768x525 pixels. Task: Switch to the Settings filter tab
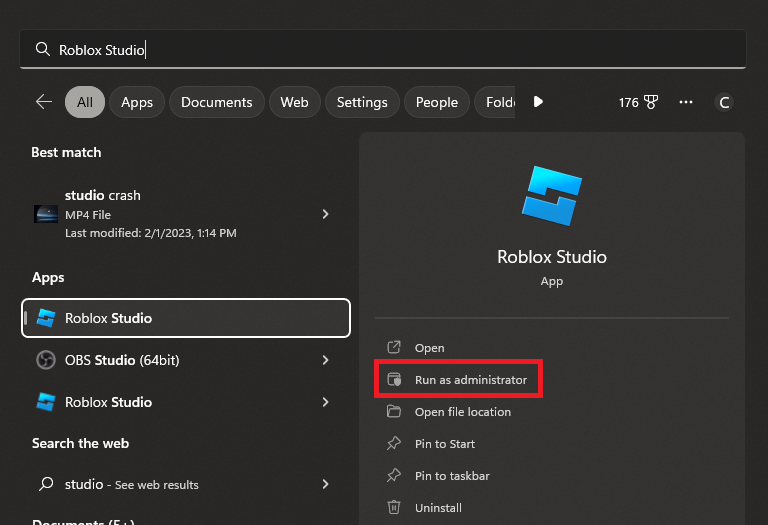(362, 102)
